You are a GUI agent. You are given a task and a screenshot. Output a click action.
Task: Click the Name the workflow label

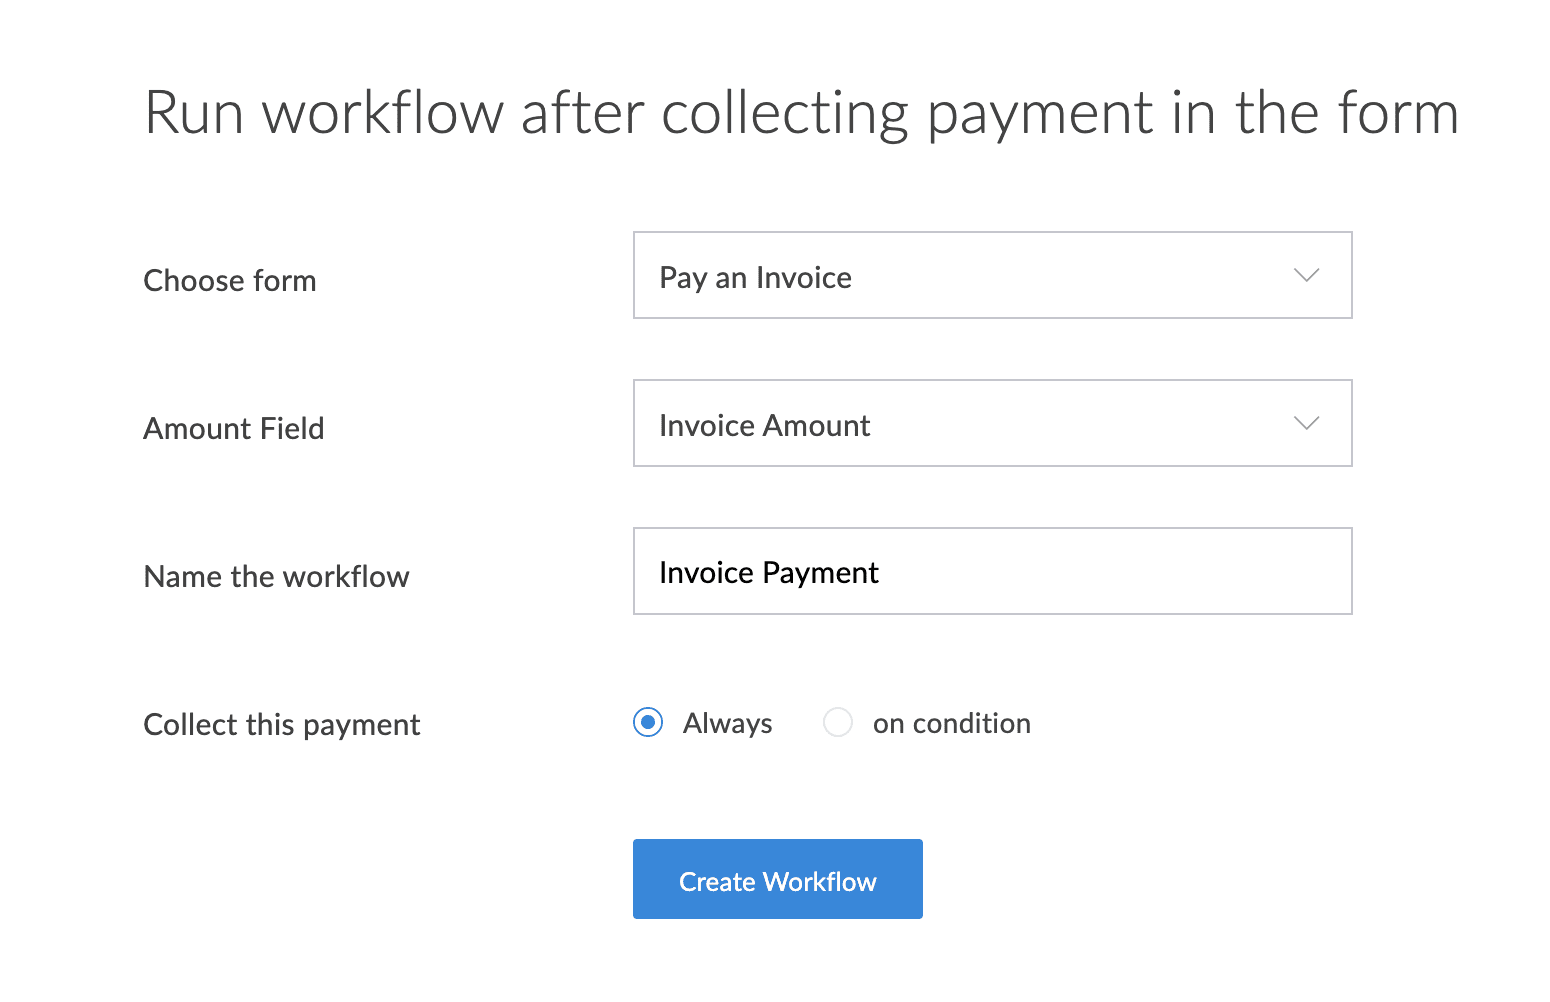click(277, 577)
